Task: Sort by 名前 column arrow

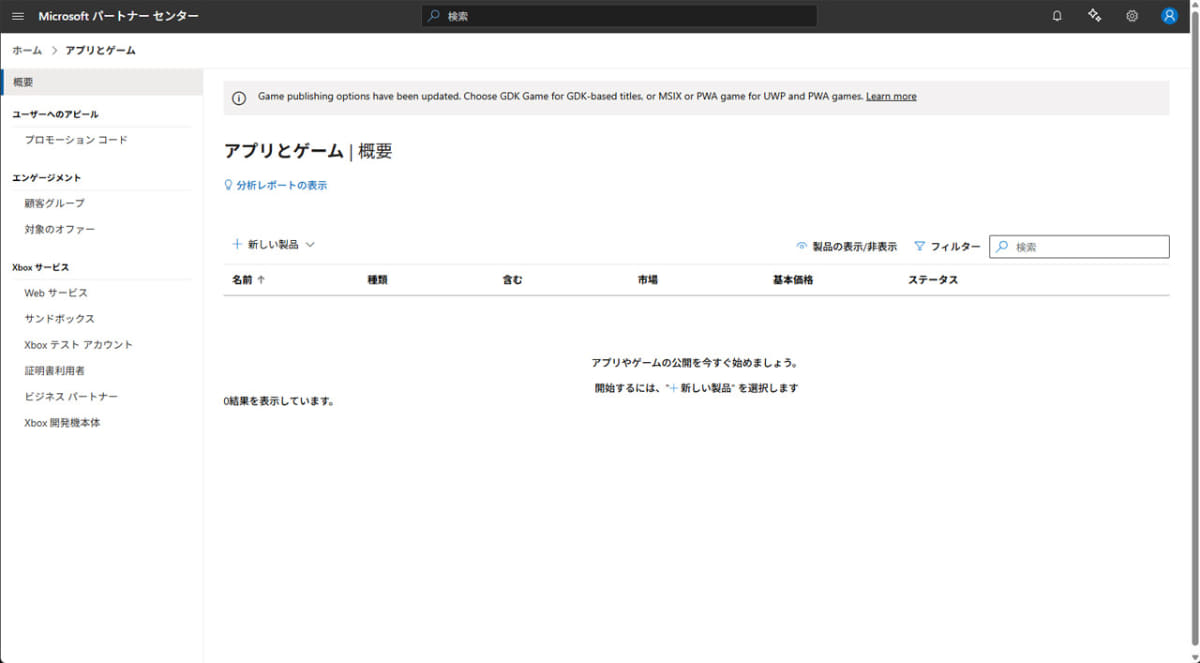Action: (x=261, y=280)
